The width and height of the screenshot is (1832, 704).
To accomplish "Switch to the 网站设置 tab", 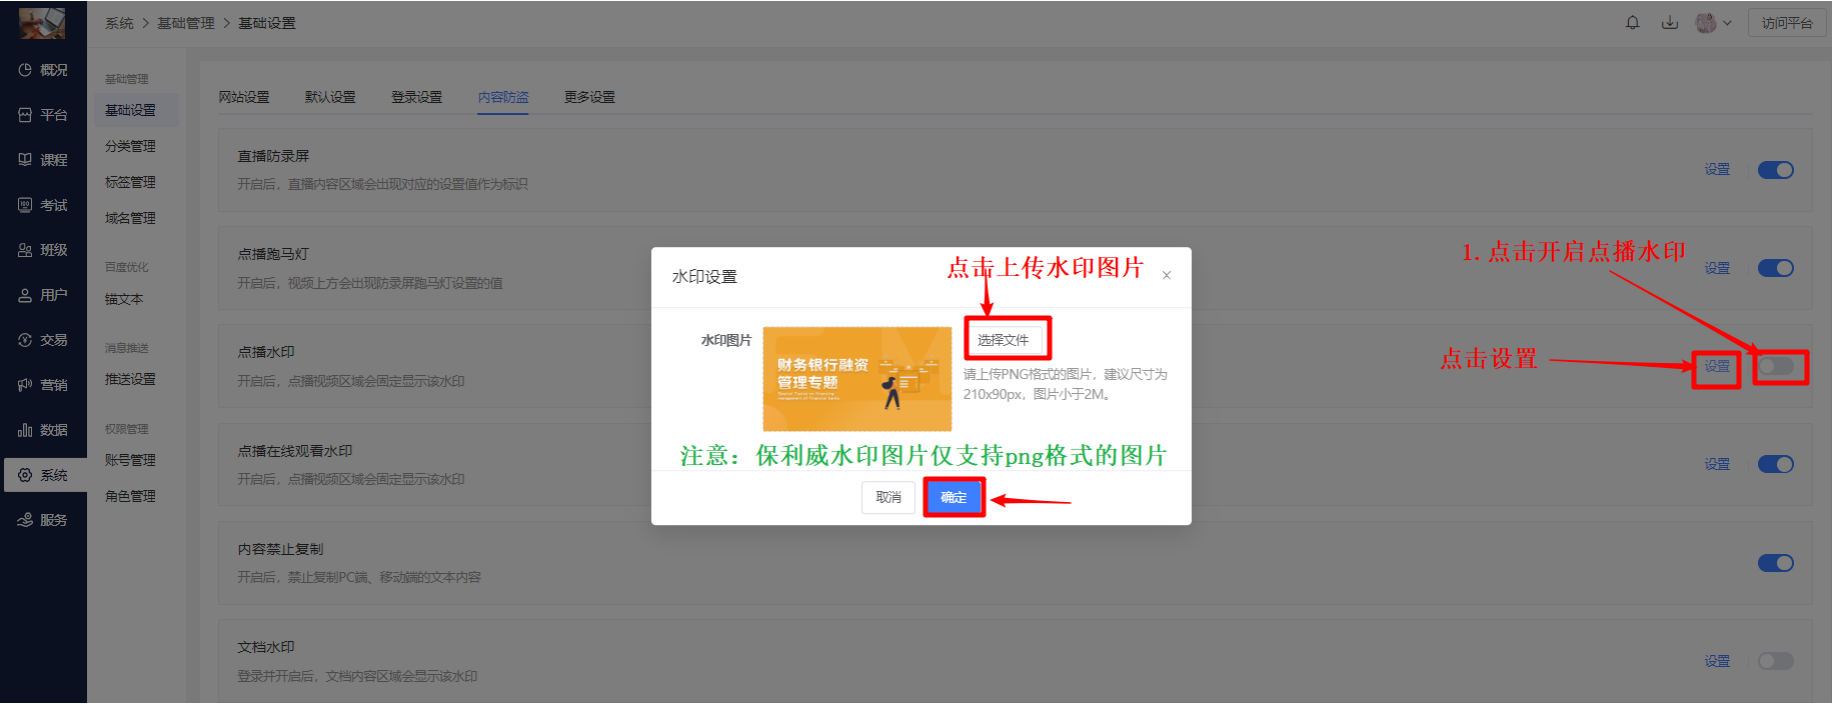I will point(244,97).
